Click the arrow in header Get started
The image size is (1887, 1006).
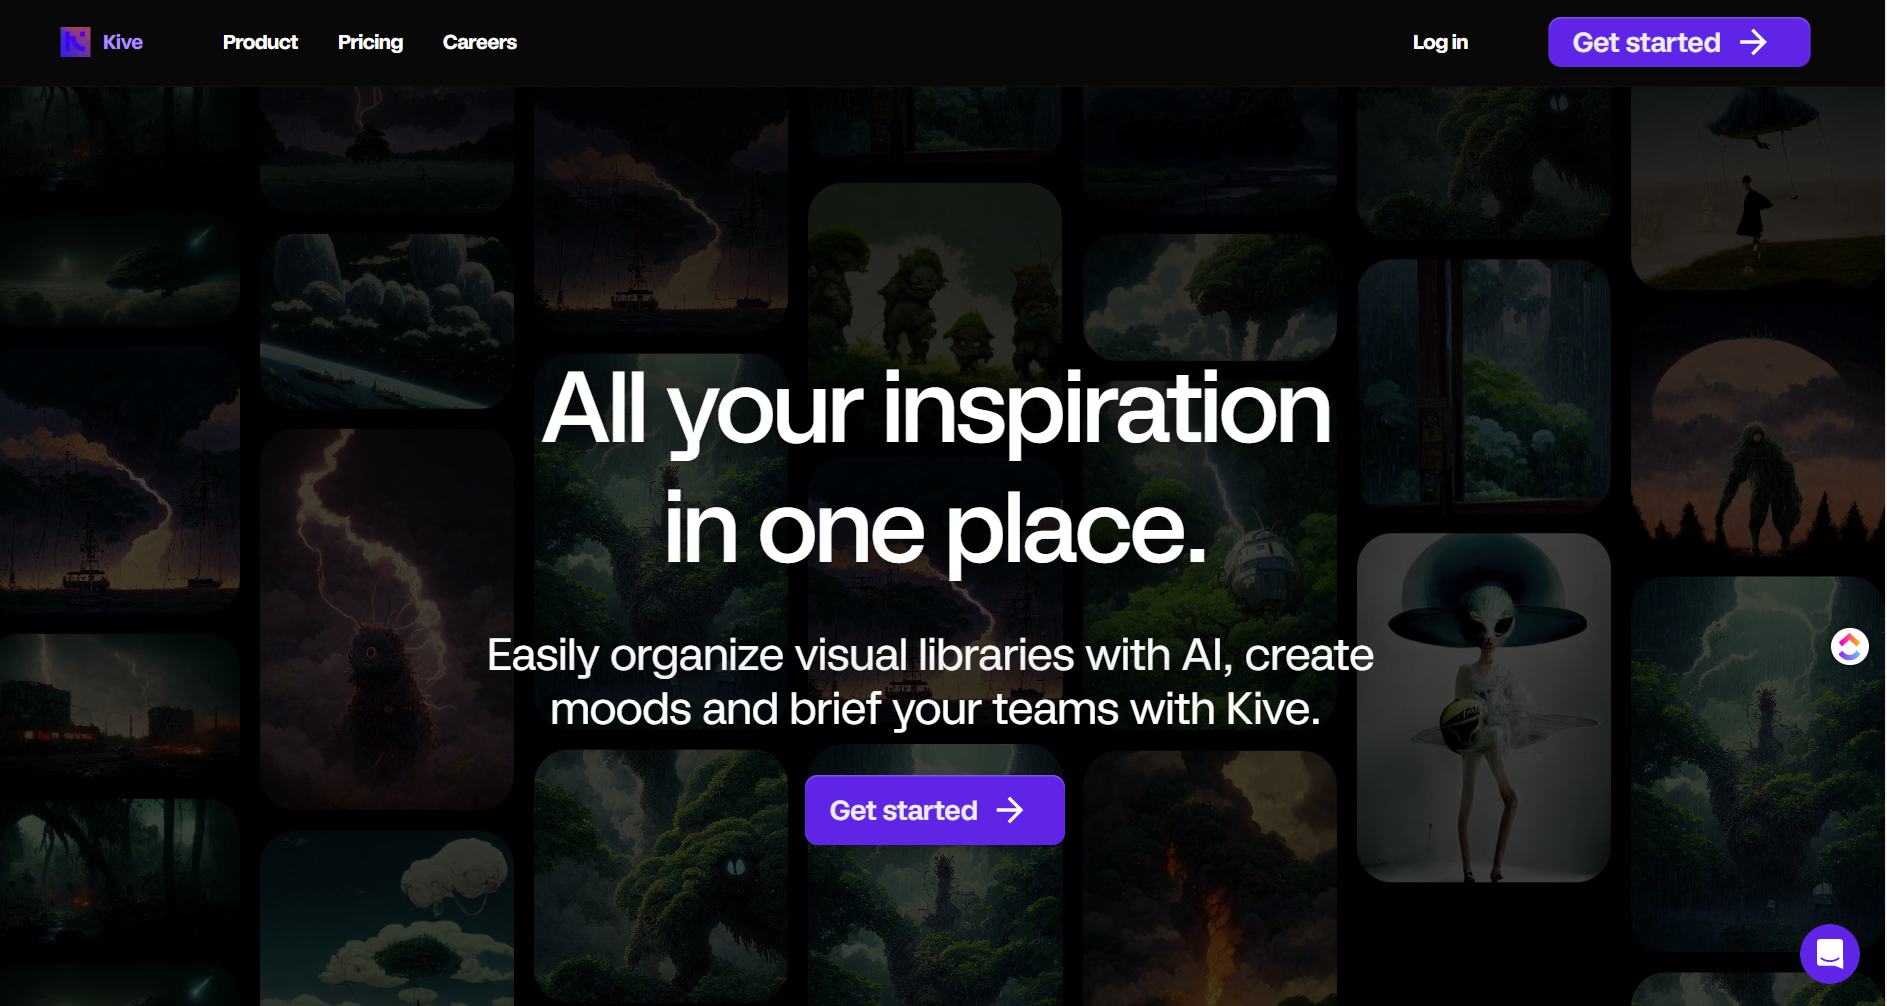1753,42
